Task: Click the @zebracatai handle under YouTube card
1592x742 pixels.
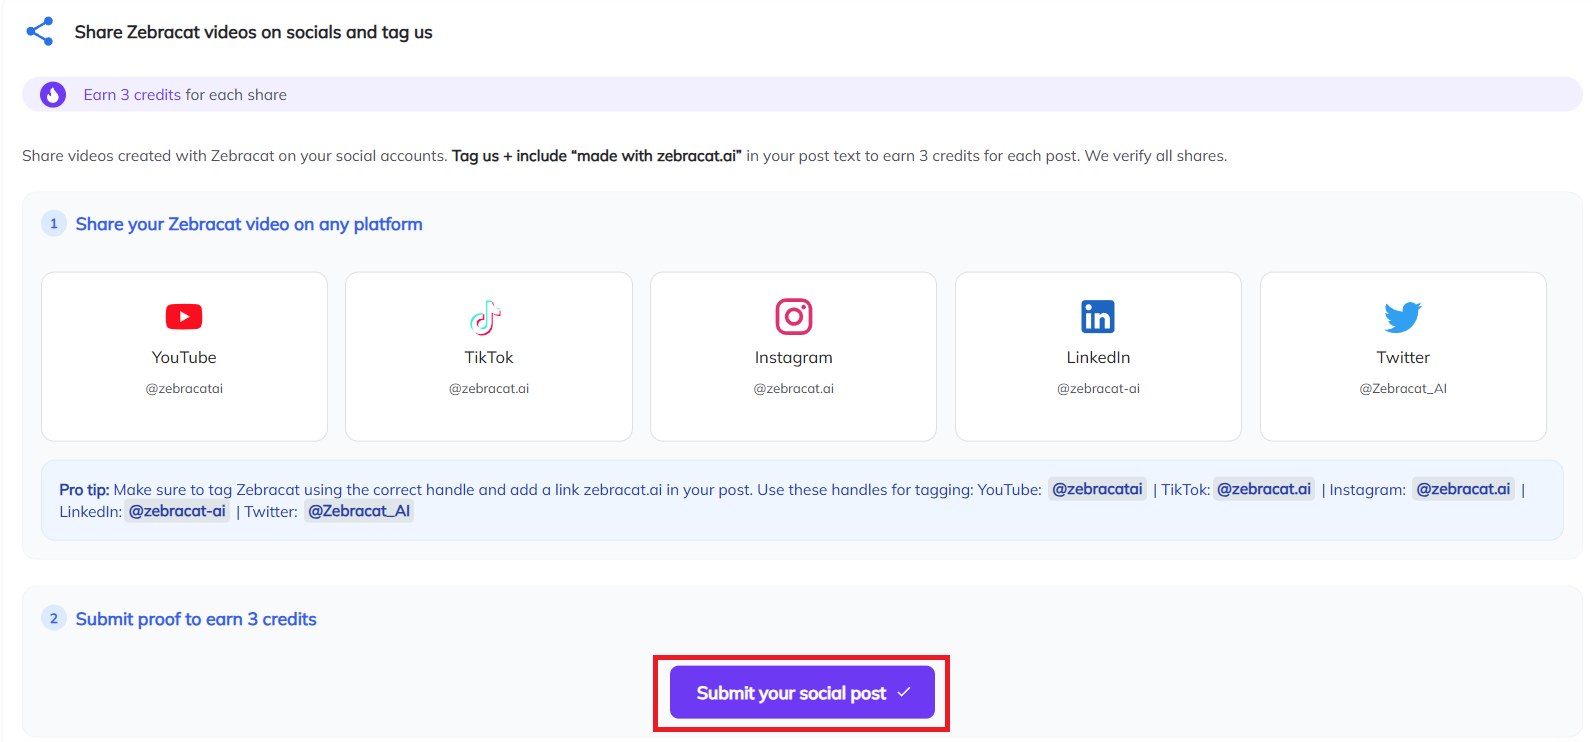Action: pos(184,389)
